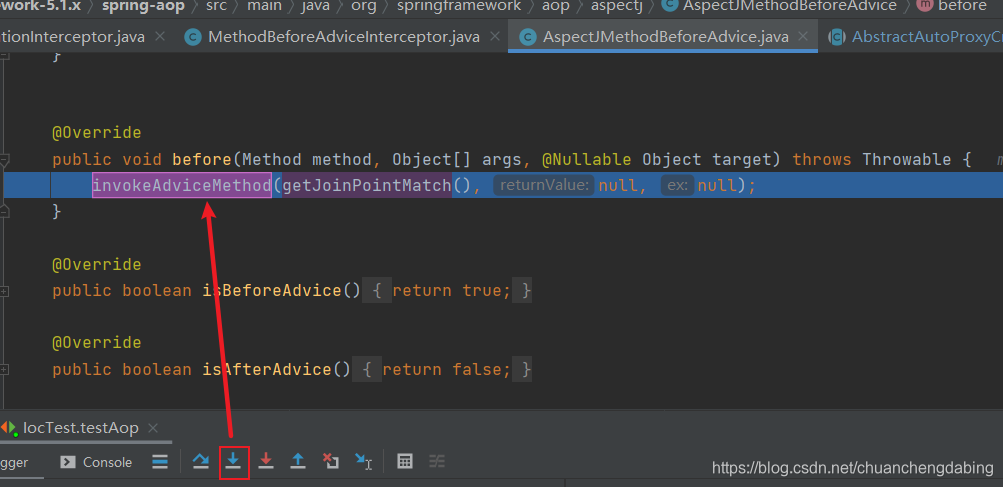This screenshot has width=1003, height=487.
Task: Click the isBeforeAdvice method name
Action: (272, 291)
